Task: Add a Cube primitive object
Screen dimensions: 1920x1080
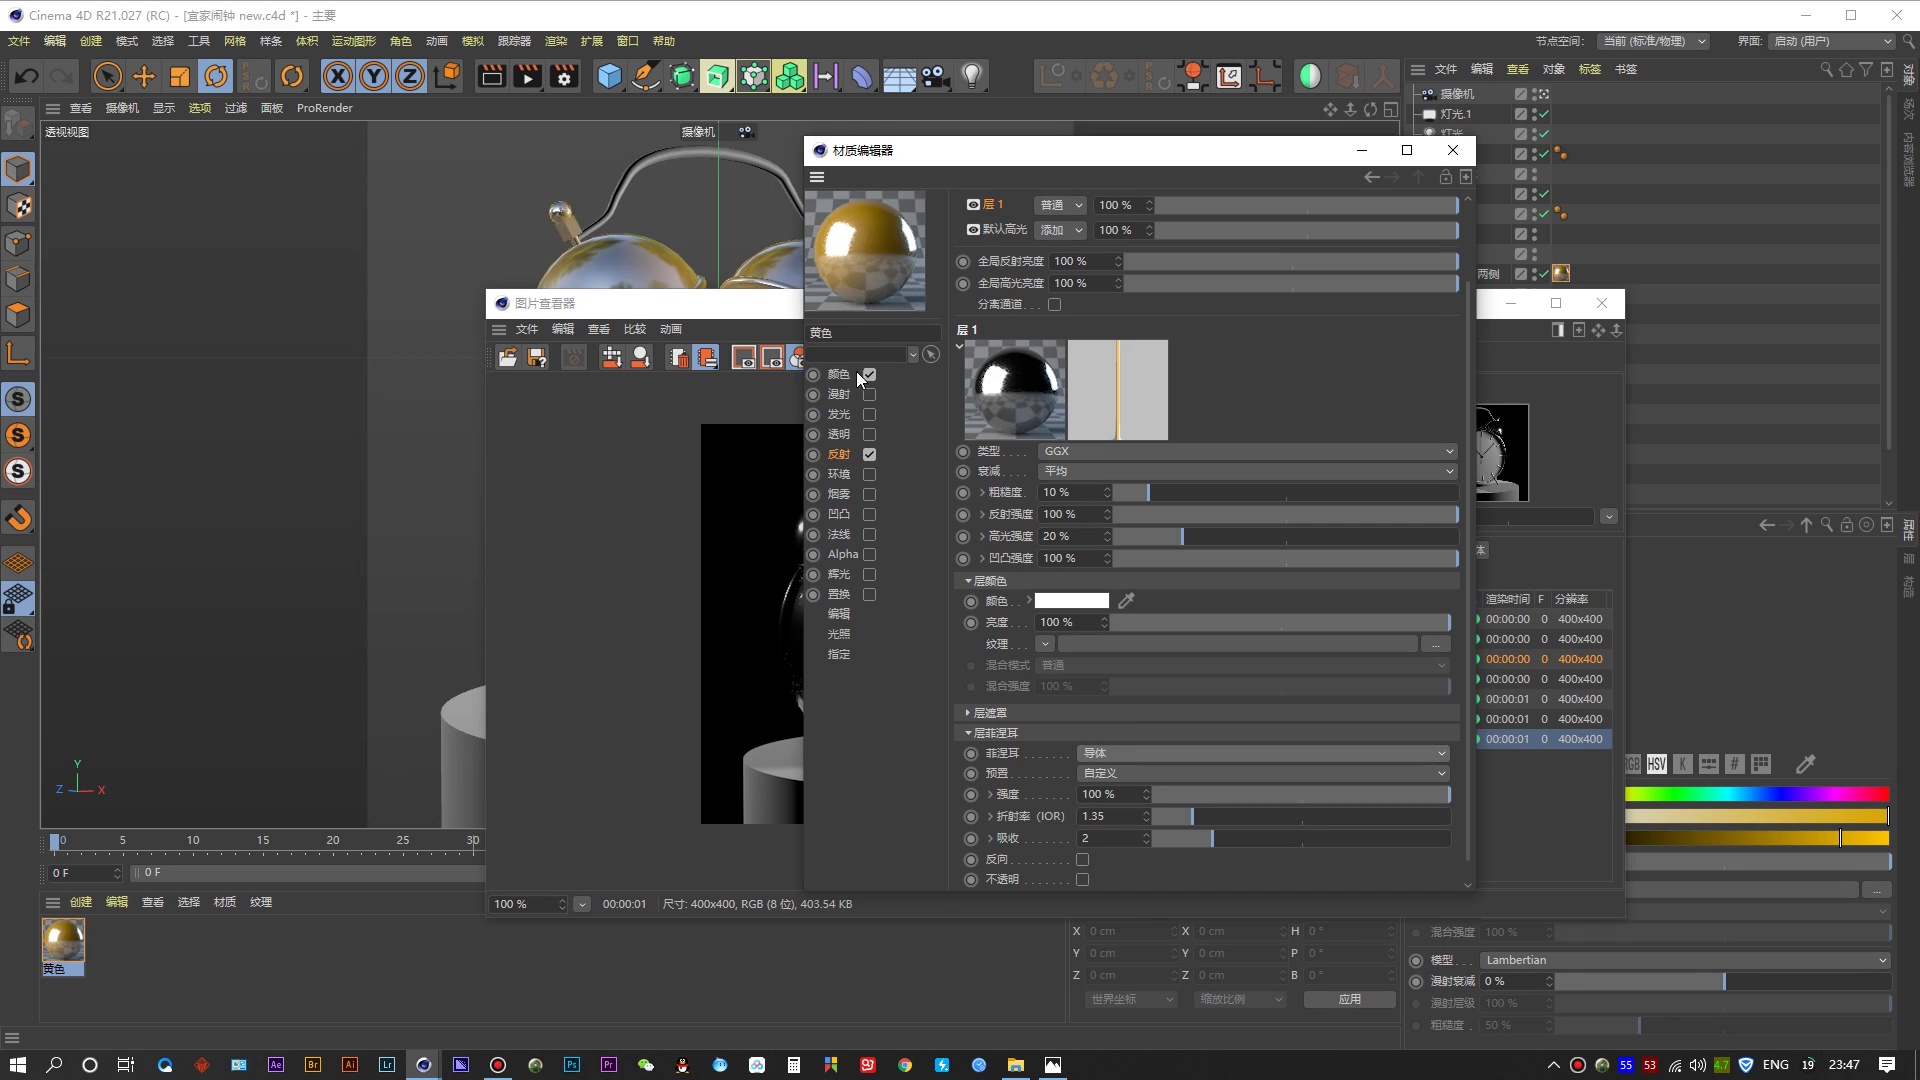Action: pyautogui.click(x=609, y=76)
